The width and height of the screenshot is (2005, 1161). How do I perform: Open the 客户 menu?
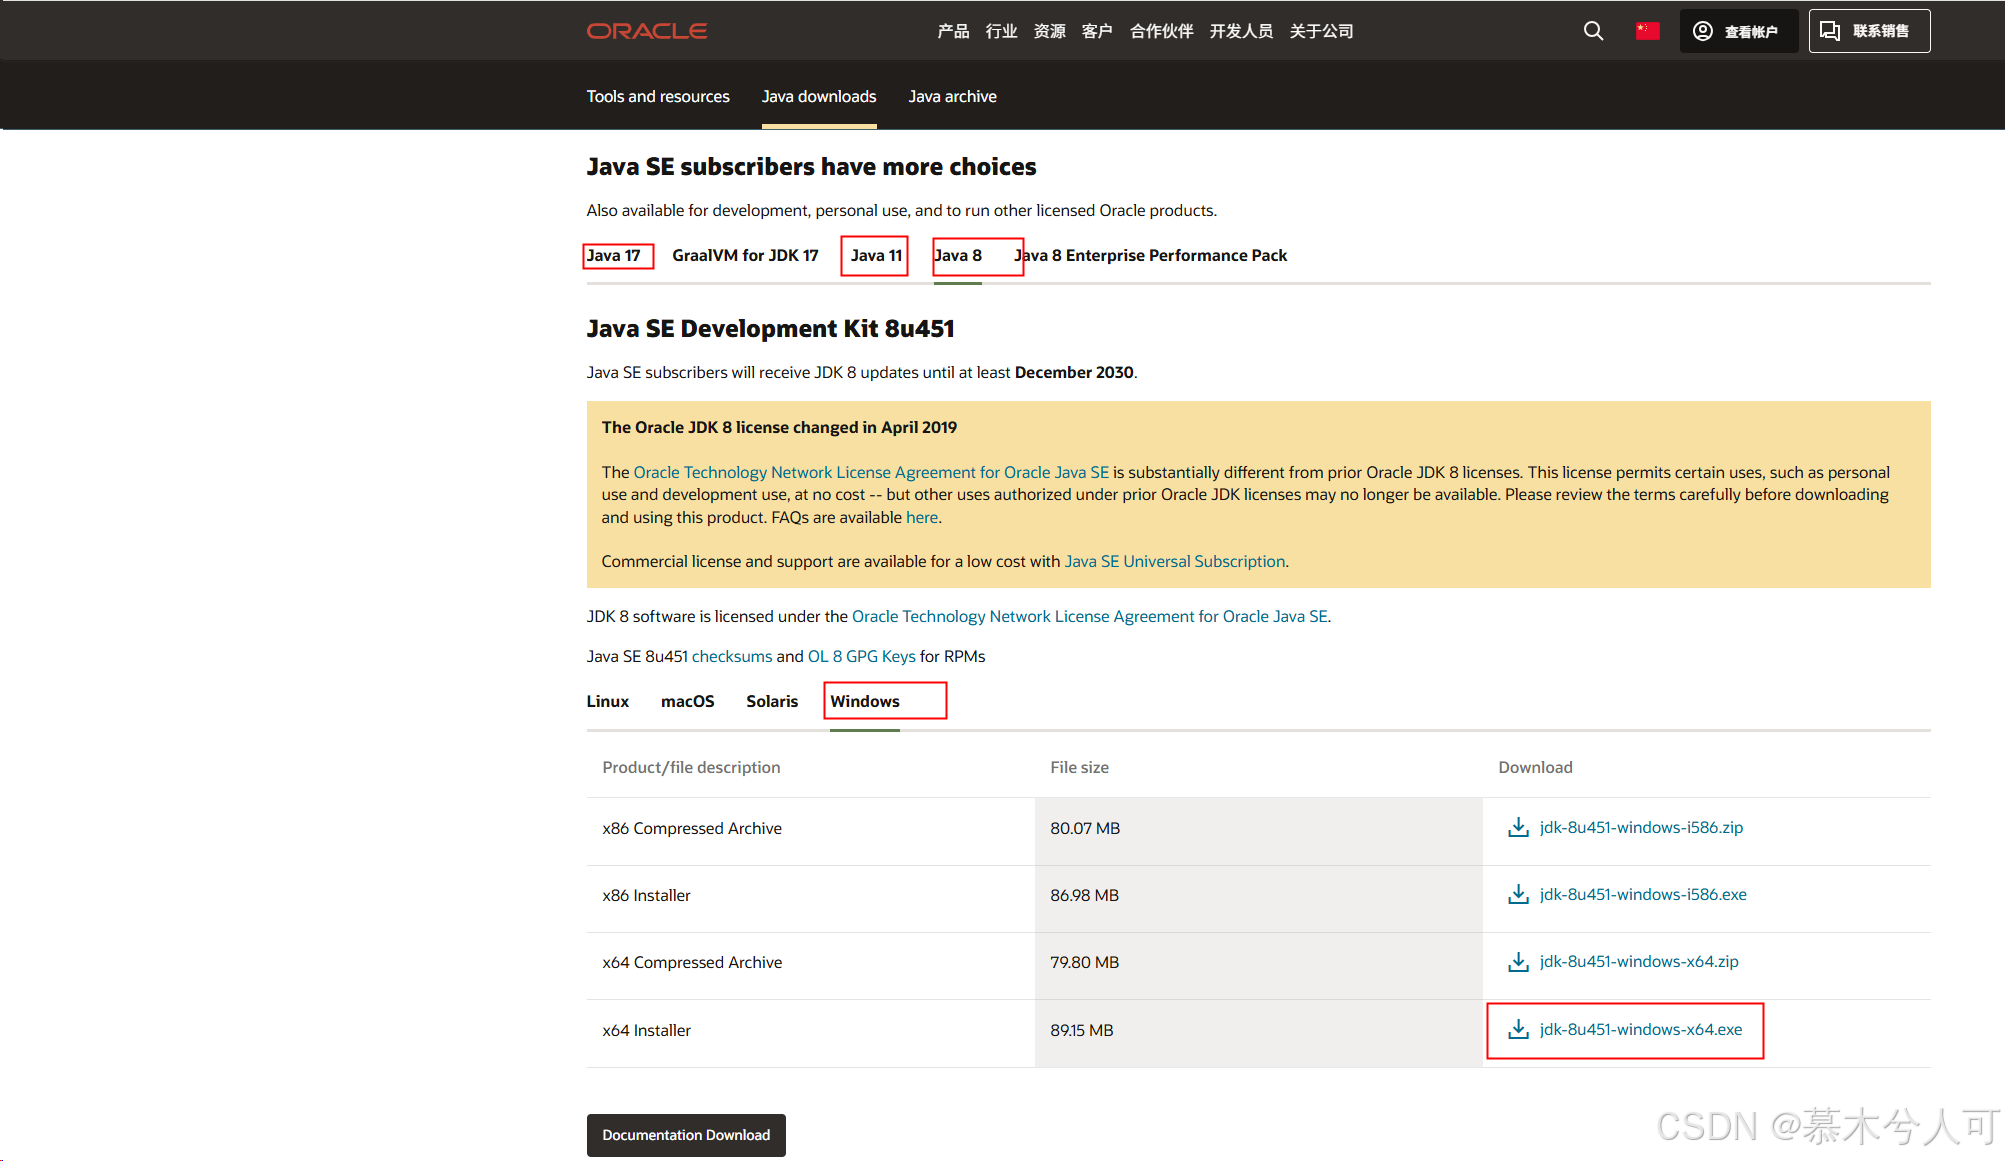1097,31
